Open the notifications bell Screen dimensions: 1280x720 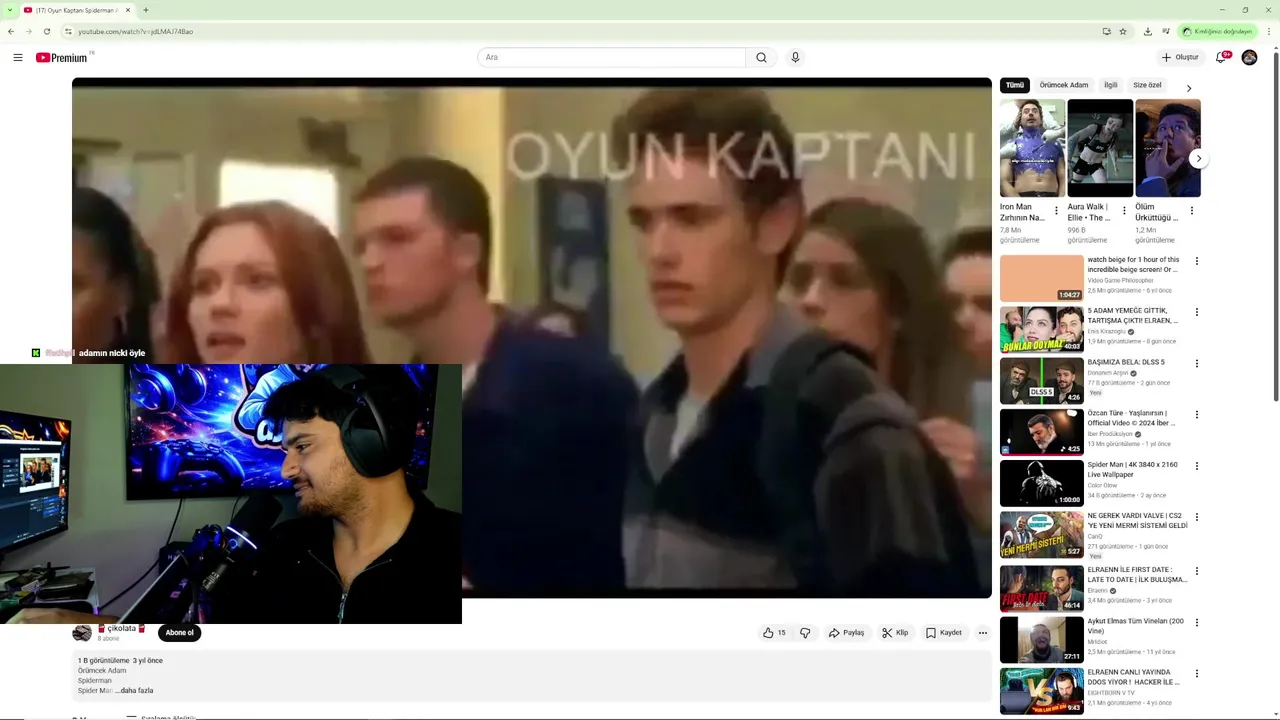[1220, 57]
